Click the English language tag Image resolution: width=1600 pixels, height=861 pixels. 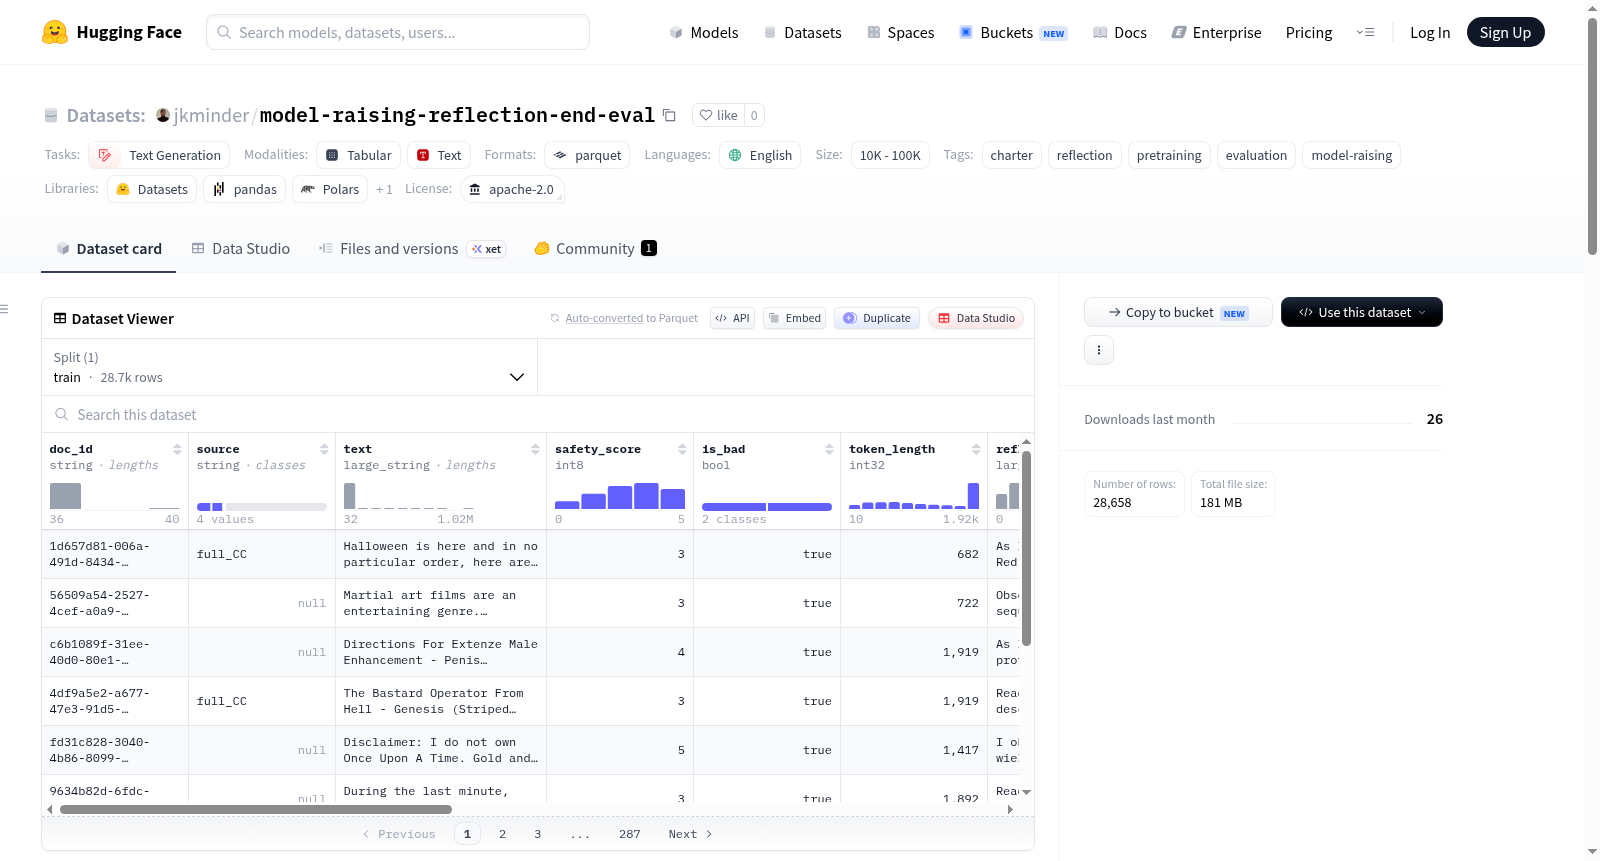[760, 155]
